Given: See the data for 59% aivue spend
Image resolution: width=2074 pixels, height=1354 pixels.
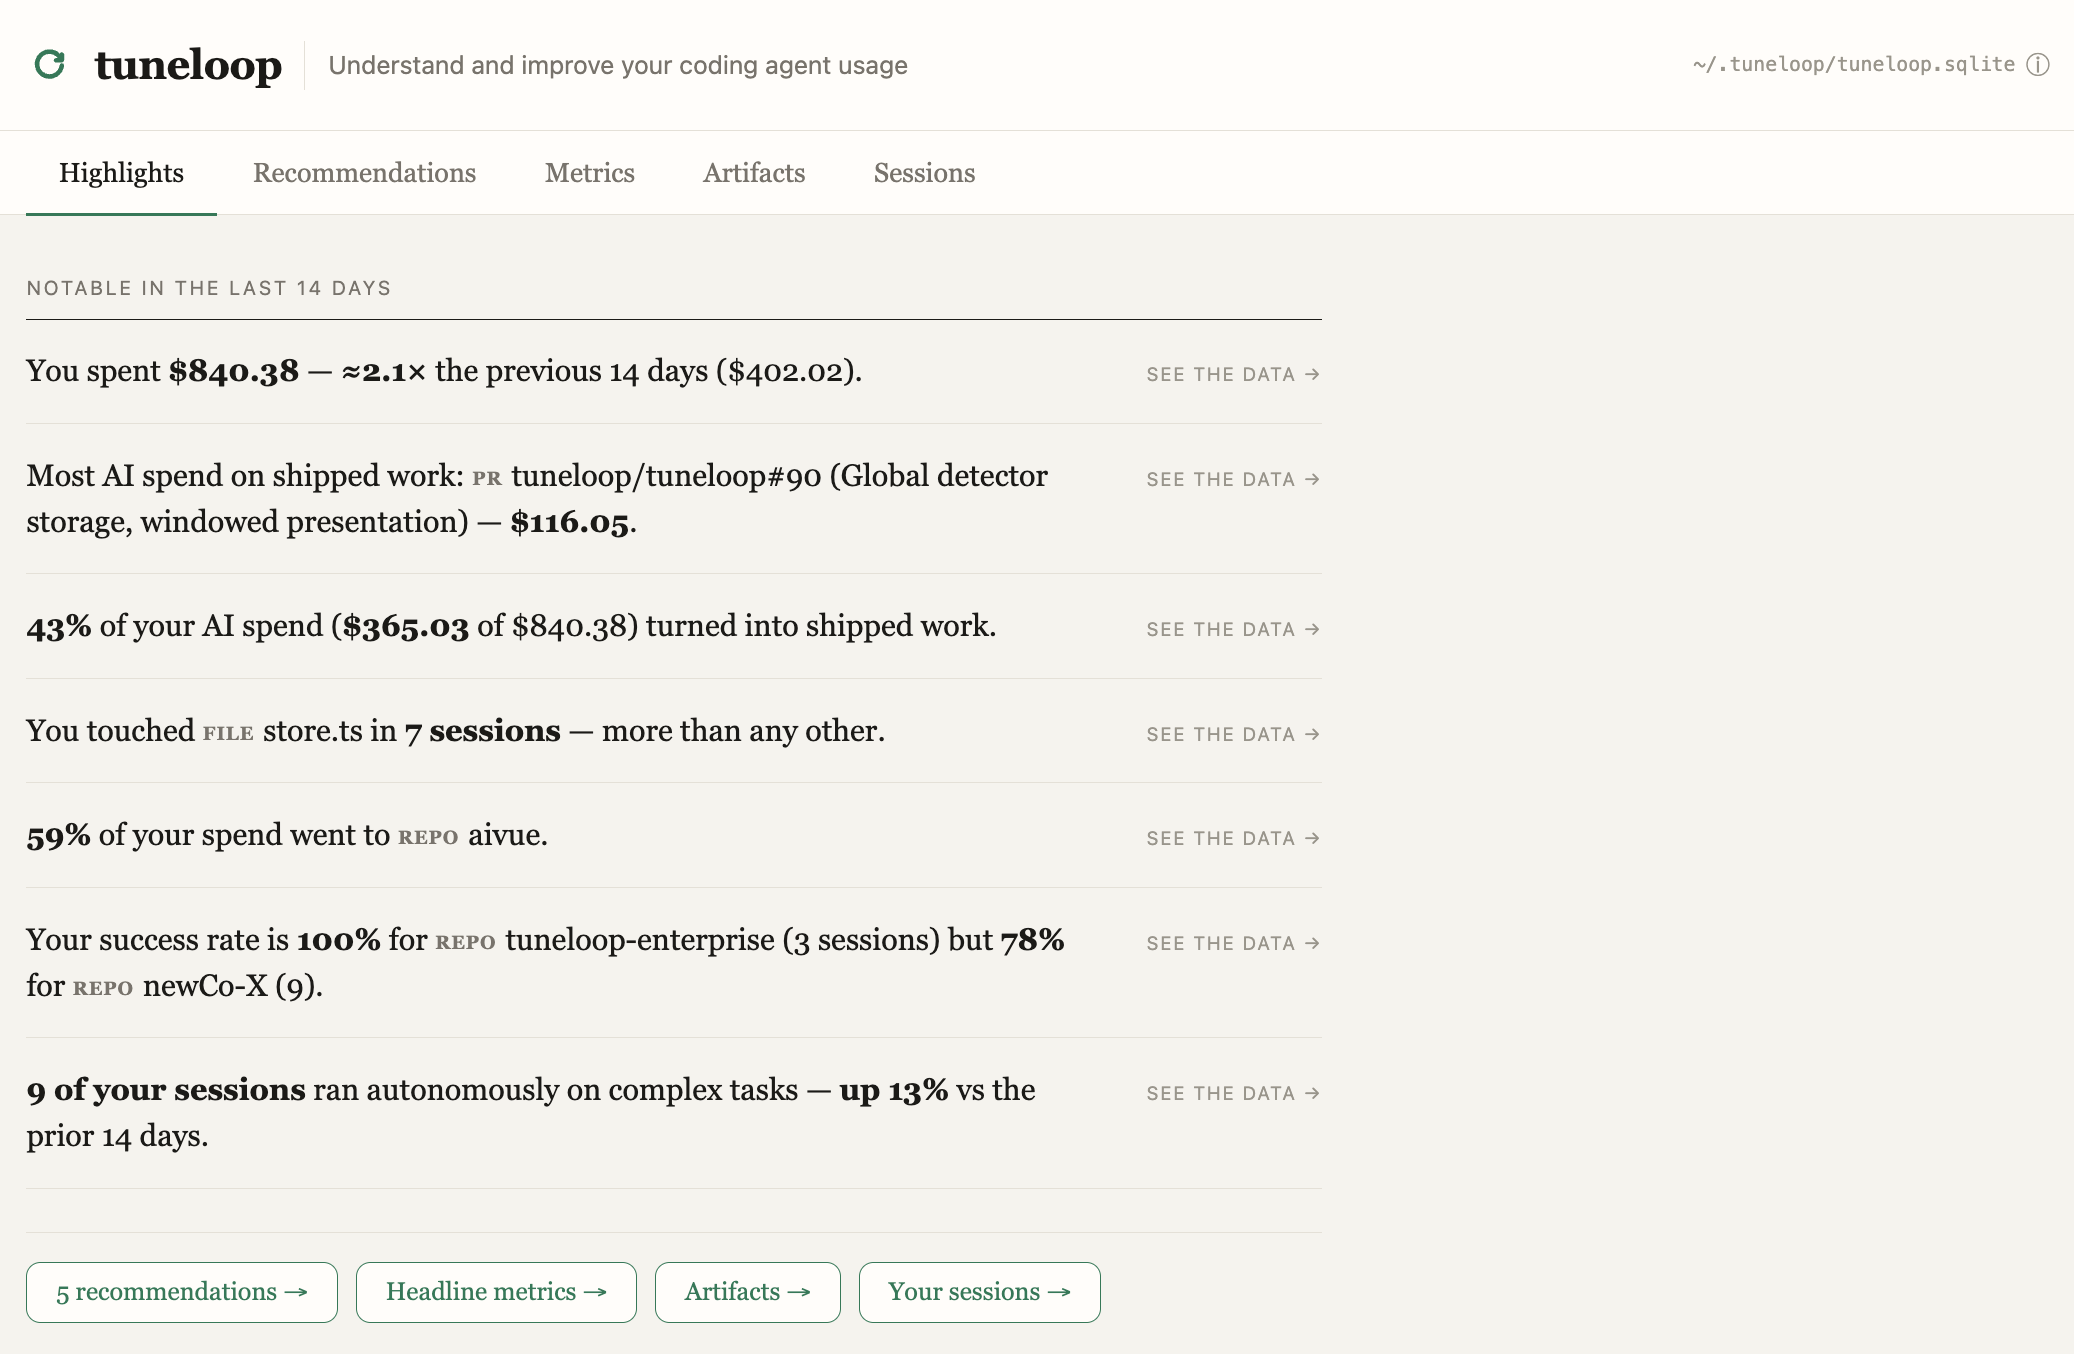Looking at the screenshot, I should [x=1233, y=838].
